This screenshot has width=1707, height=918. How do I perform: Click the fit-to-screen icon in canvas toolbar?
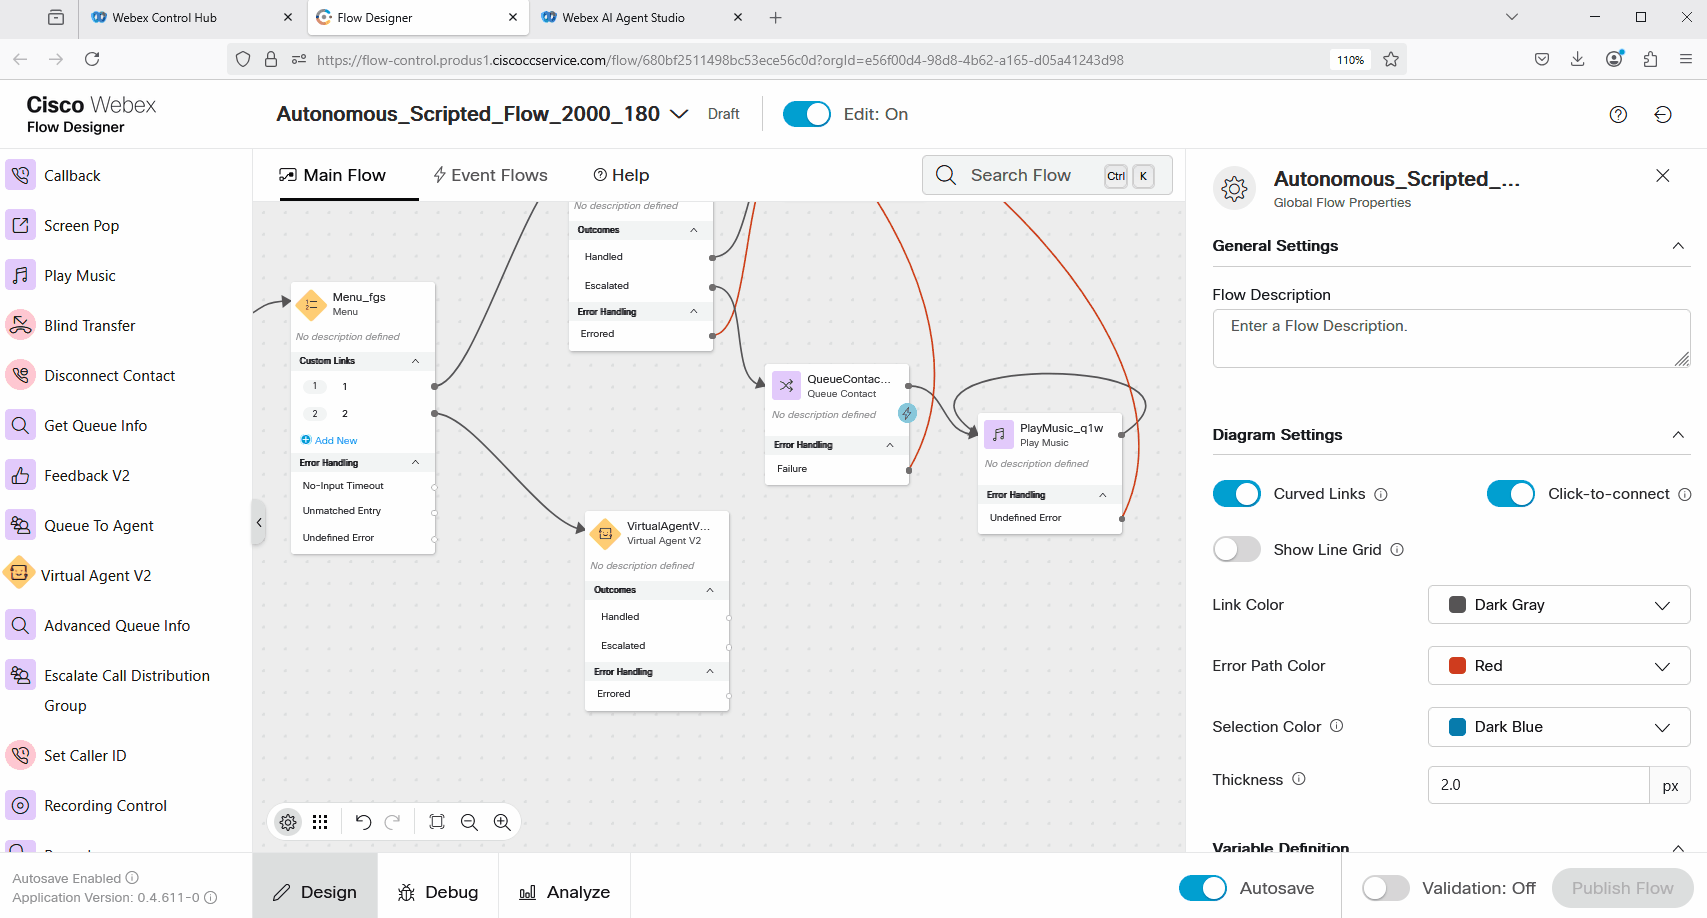[x=437, y=822]
